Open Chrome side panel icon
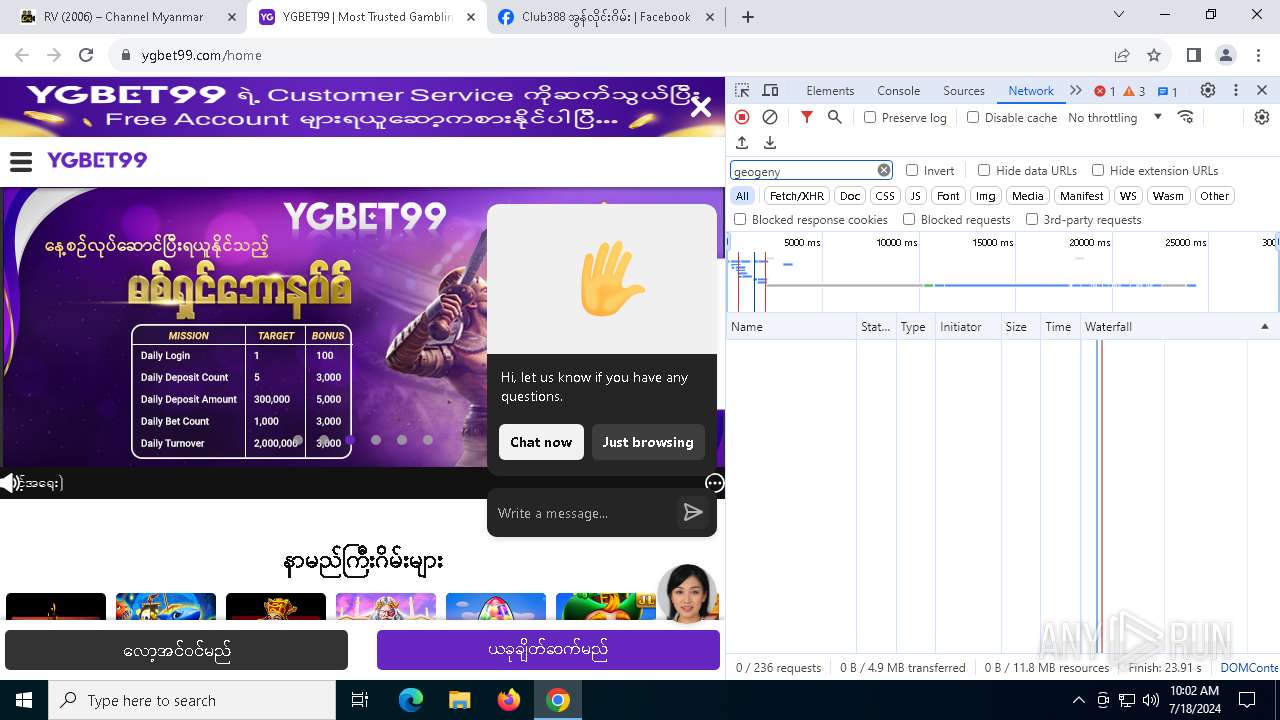This screenshot has height=720, width=1280. (1194, 55)
